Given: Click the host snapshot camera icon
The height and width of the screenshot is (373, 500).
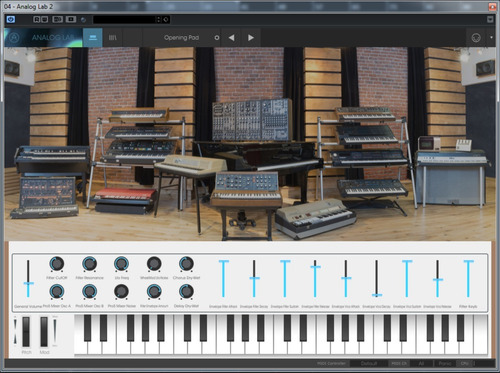Looking at the screenshot, I should (71, 20).
